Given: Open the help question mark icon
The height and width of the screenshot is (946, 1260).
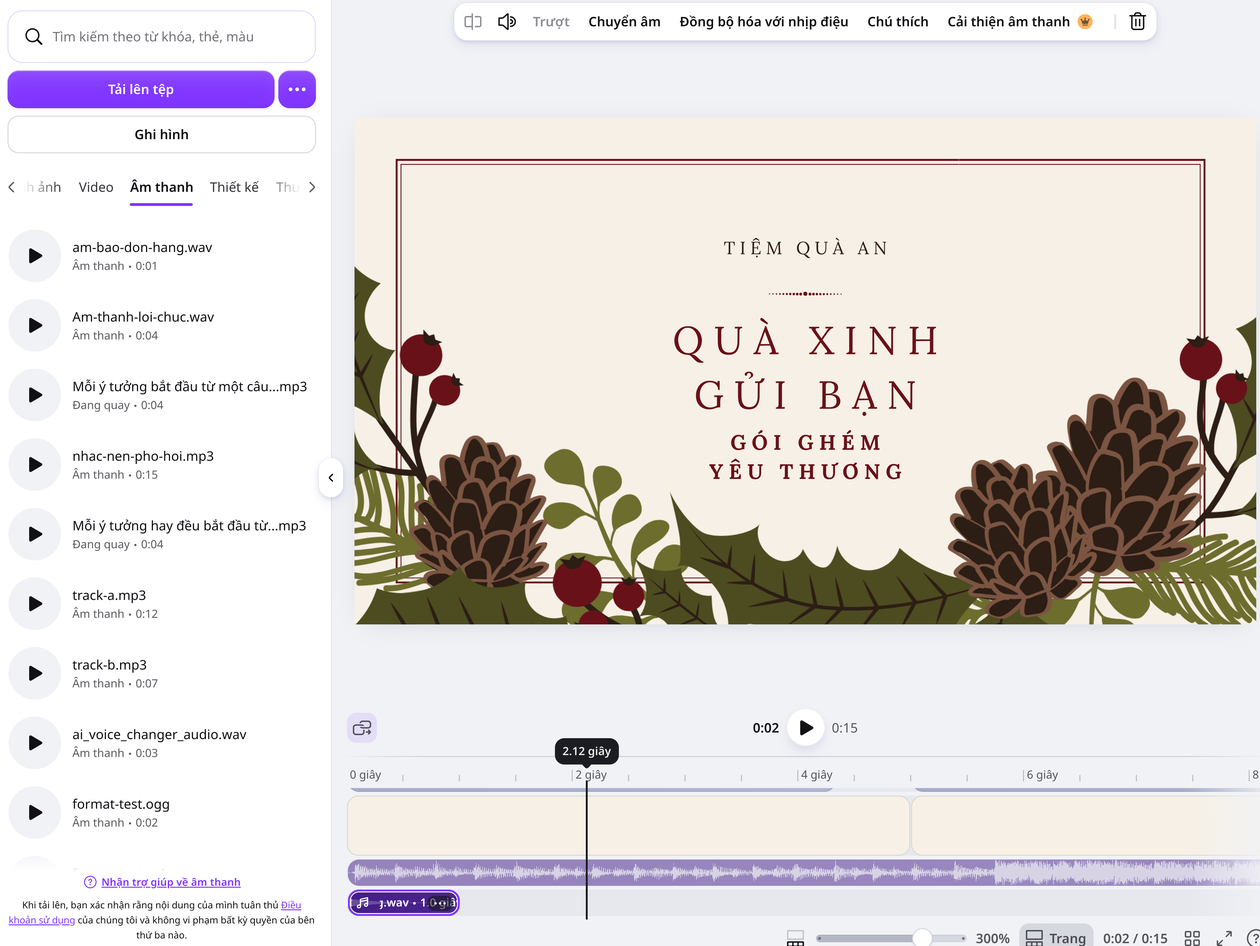Looking at the screenshot, I should point(1254,938).
